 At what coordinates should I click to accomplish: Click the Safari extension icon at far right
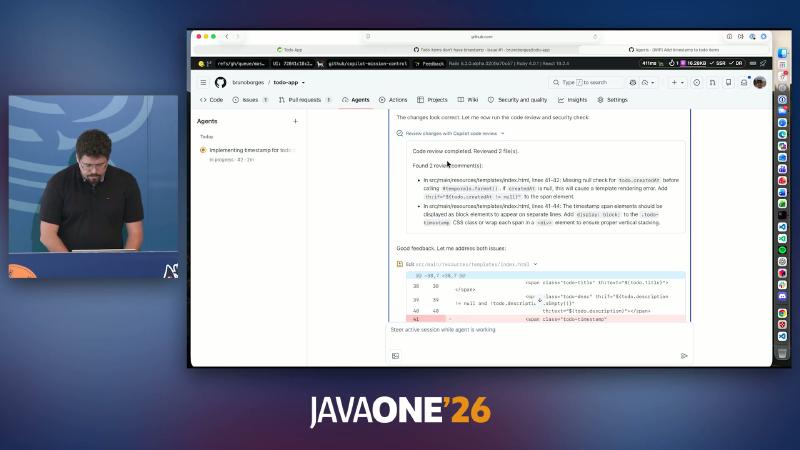coord(764,37)
